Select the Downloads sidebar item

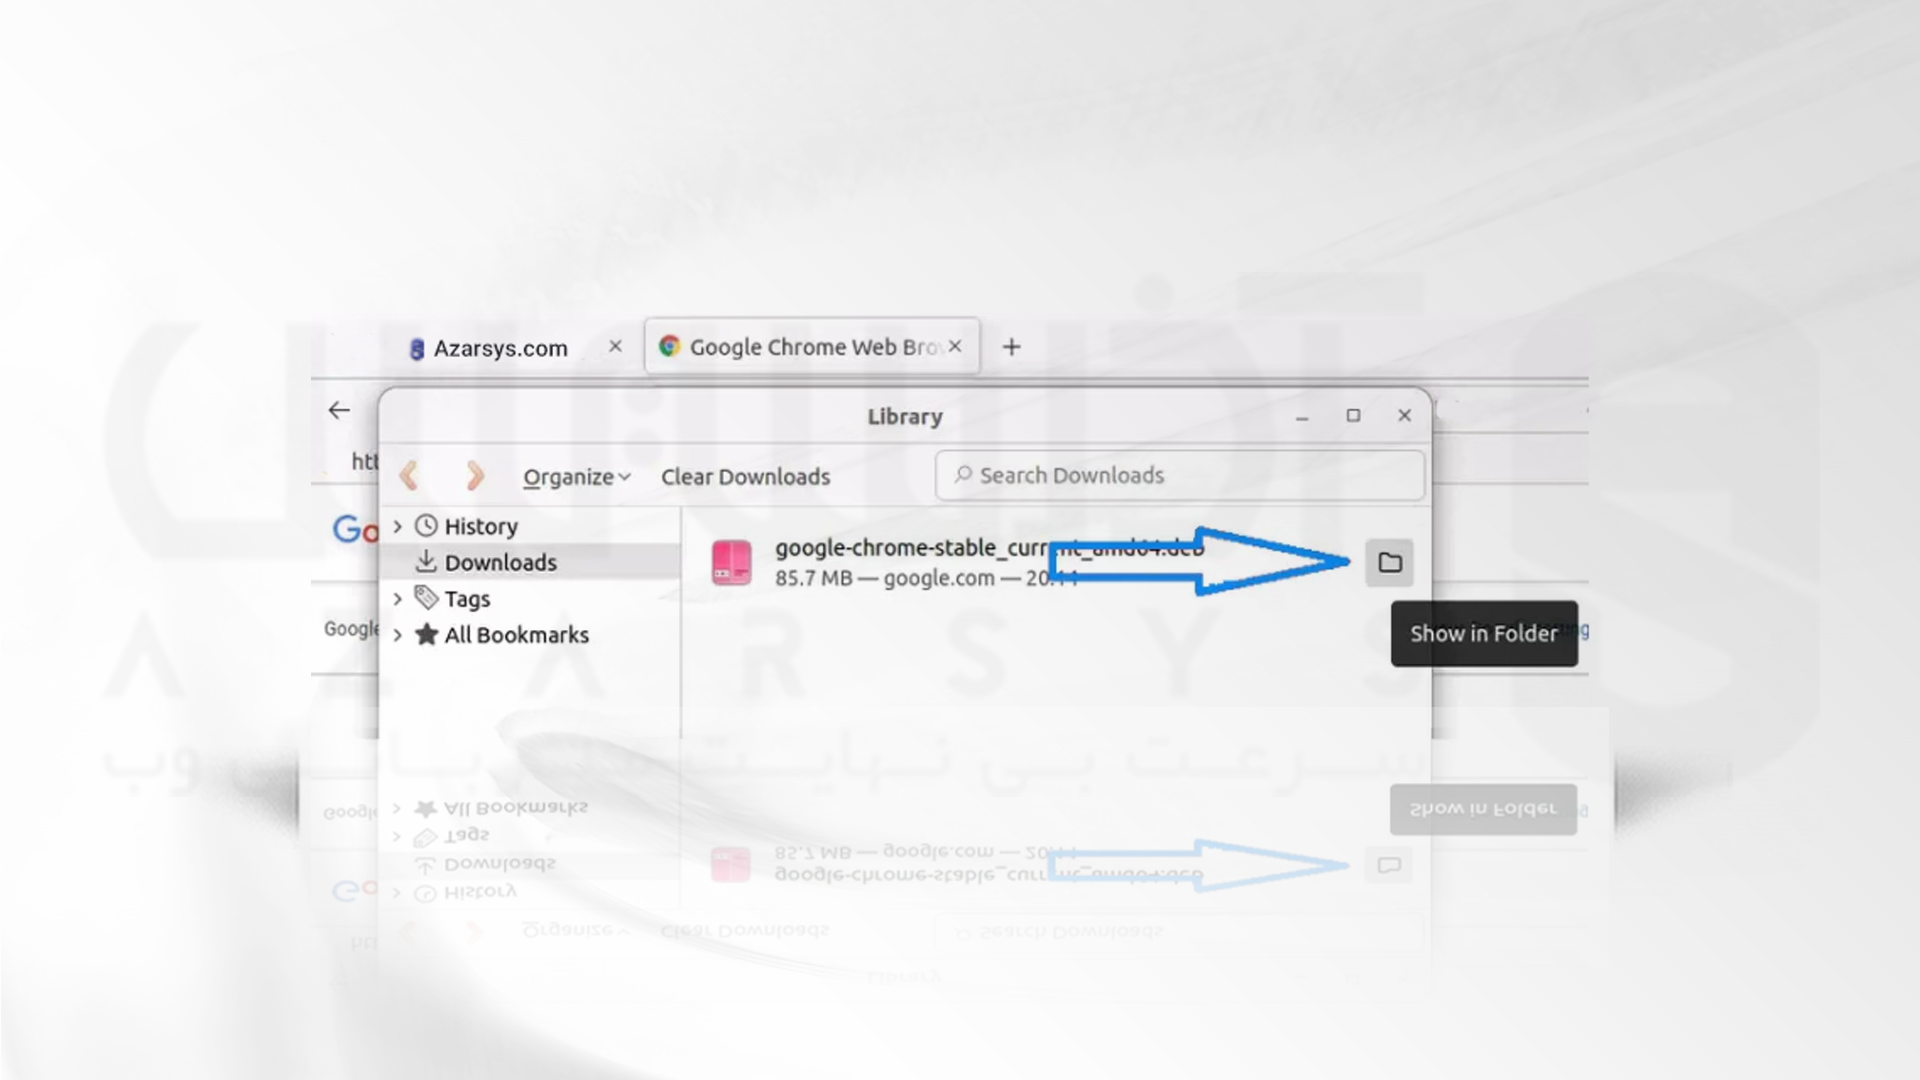pyautogui.click(x=500, y=562)
